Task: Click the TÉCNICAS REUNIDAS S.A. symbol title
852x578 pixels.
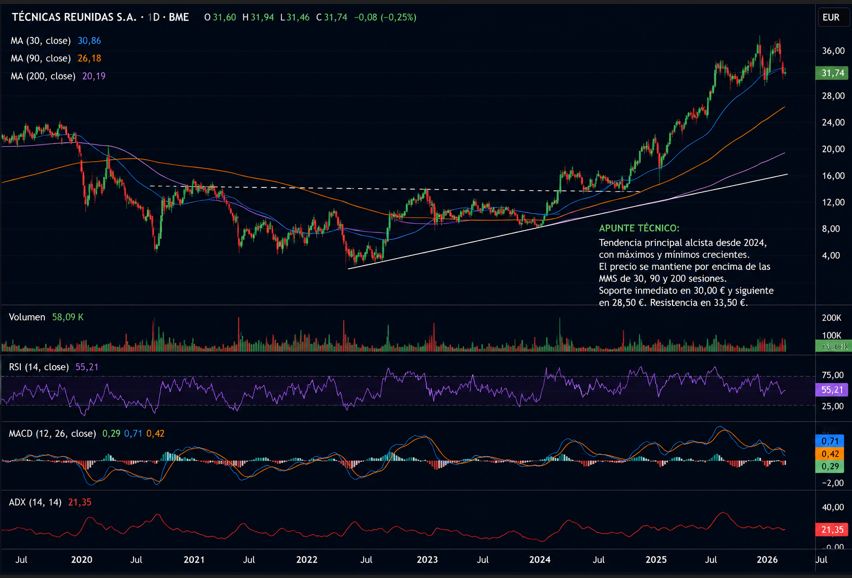Action: (74, 17)
